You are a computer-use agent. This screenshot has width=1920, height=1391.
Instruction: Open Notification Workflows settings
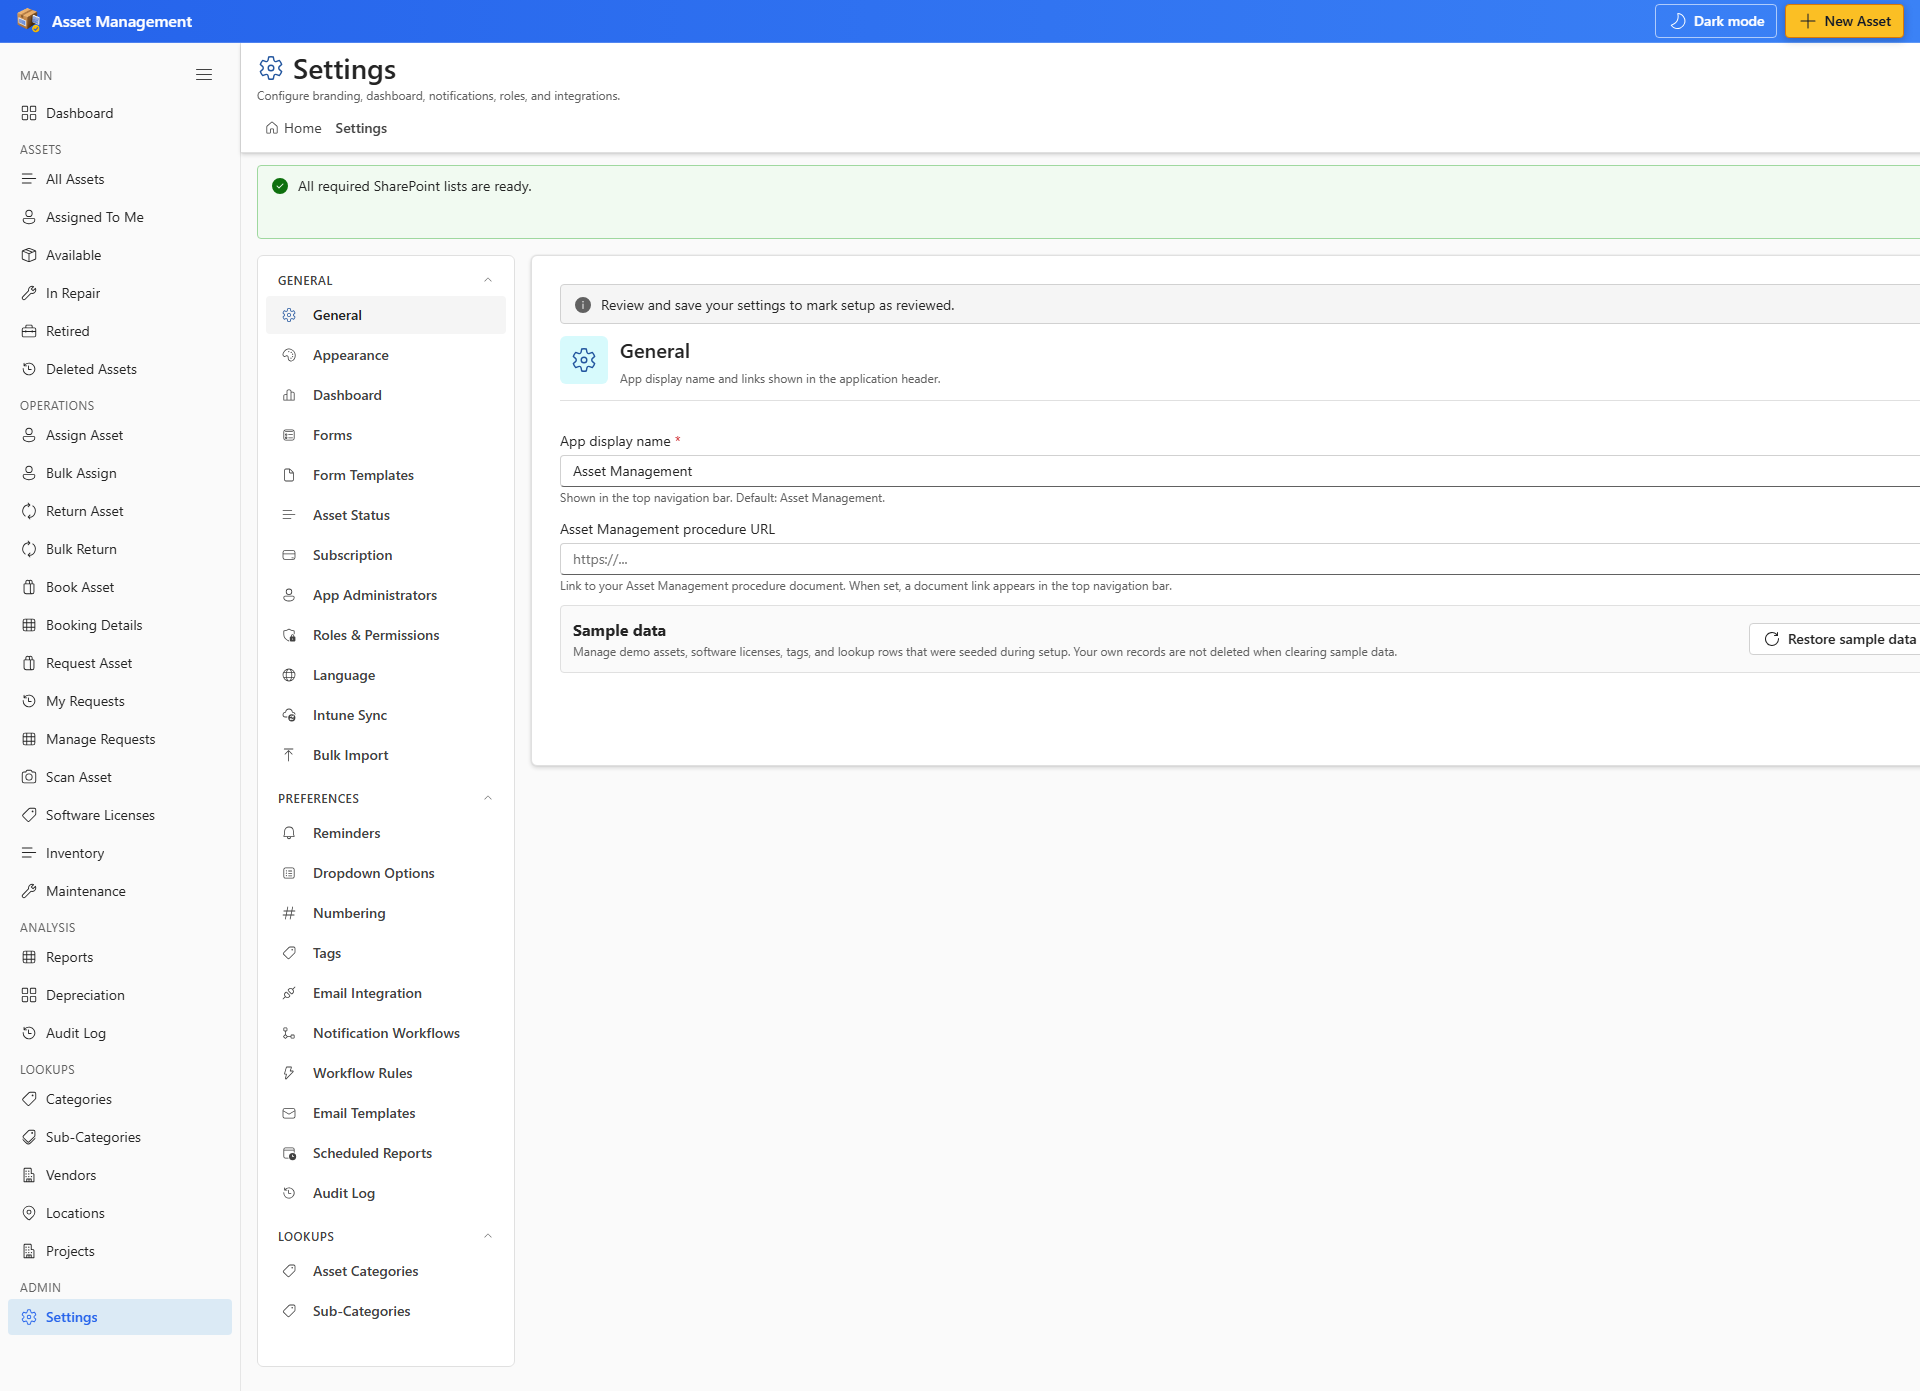[386, 1033]
